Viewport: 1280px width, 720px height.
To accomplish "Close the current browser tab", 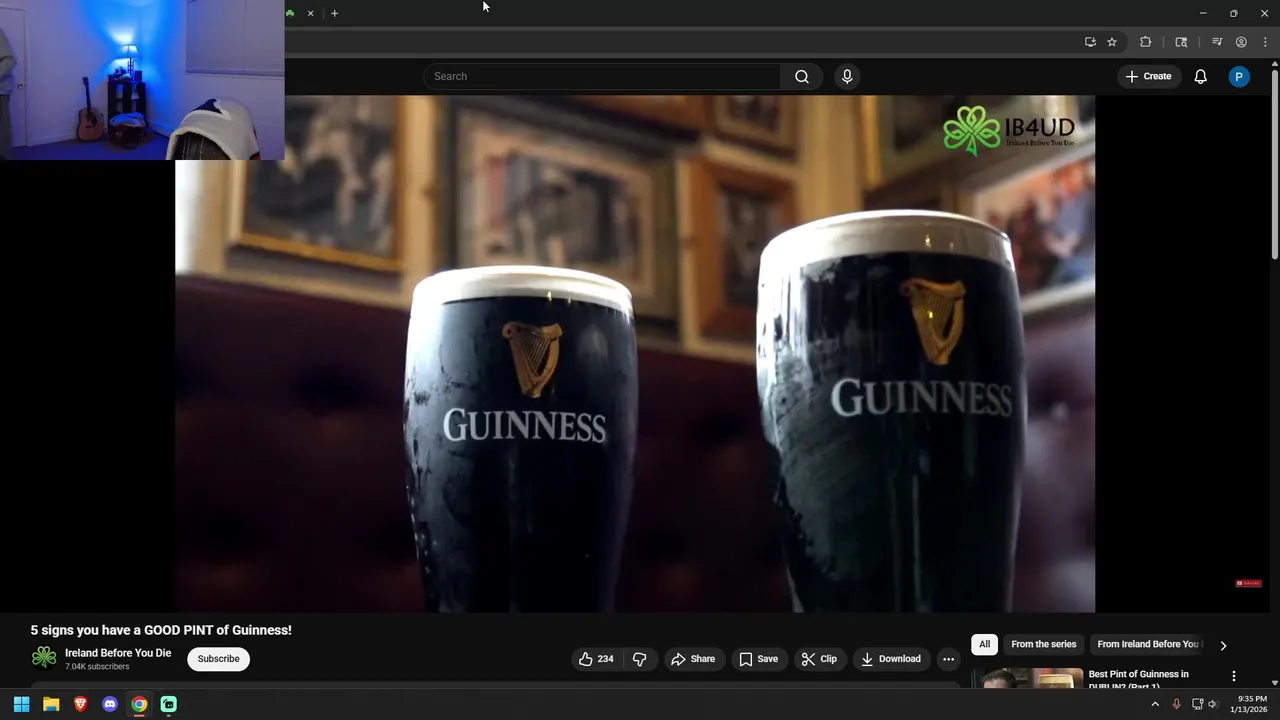I will point(310,13).
